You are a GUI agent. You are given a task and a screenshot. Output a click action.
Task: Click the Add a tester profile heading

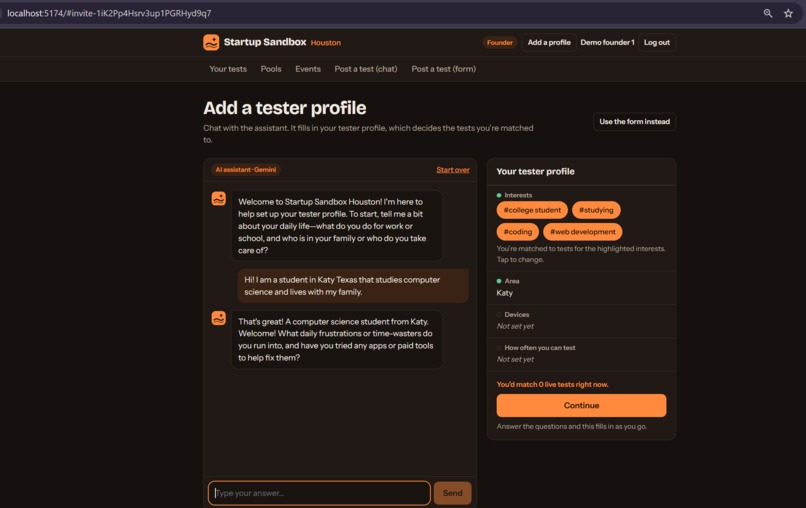(x=285, y=108)
